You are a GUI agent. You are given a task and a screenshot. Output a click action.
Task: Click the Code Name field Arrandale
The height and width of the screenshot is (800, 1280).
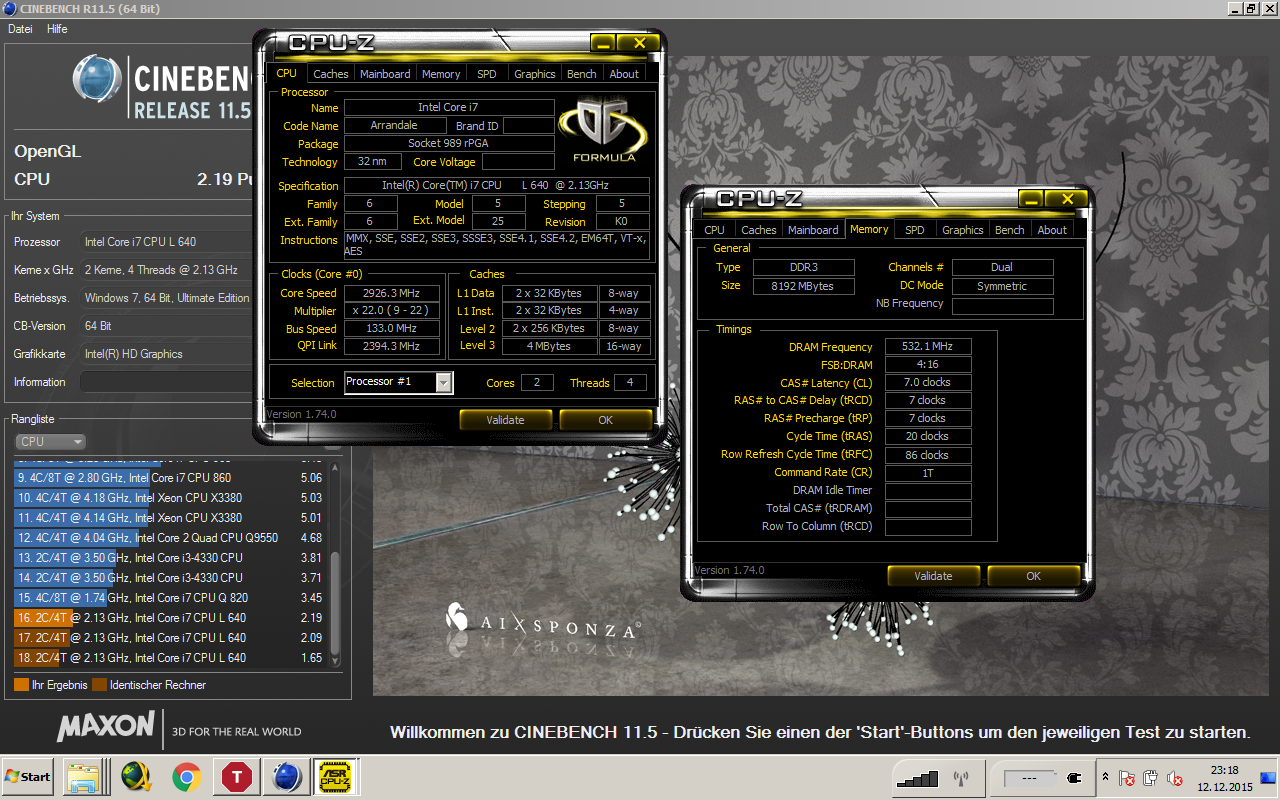394,125
